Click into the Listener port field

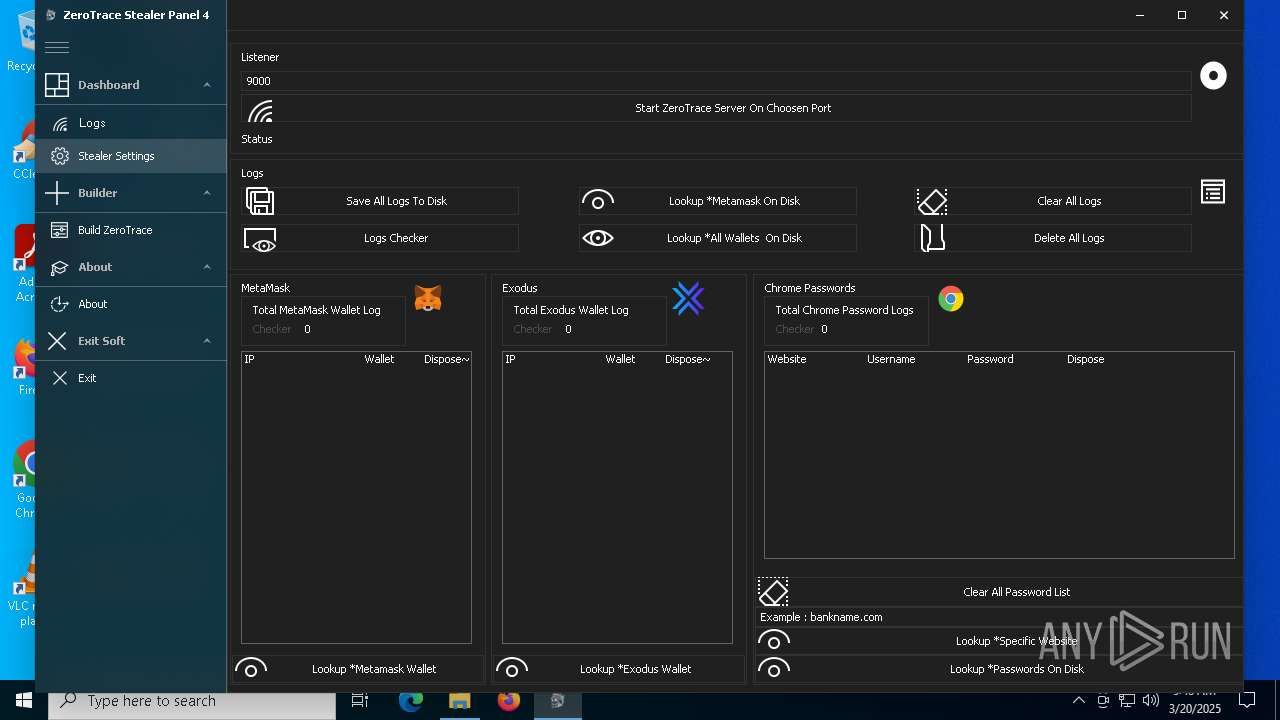click(716, 81)
